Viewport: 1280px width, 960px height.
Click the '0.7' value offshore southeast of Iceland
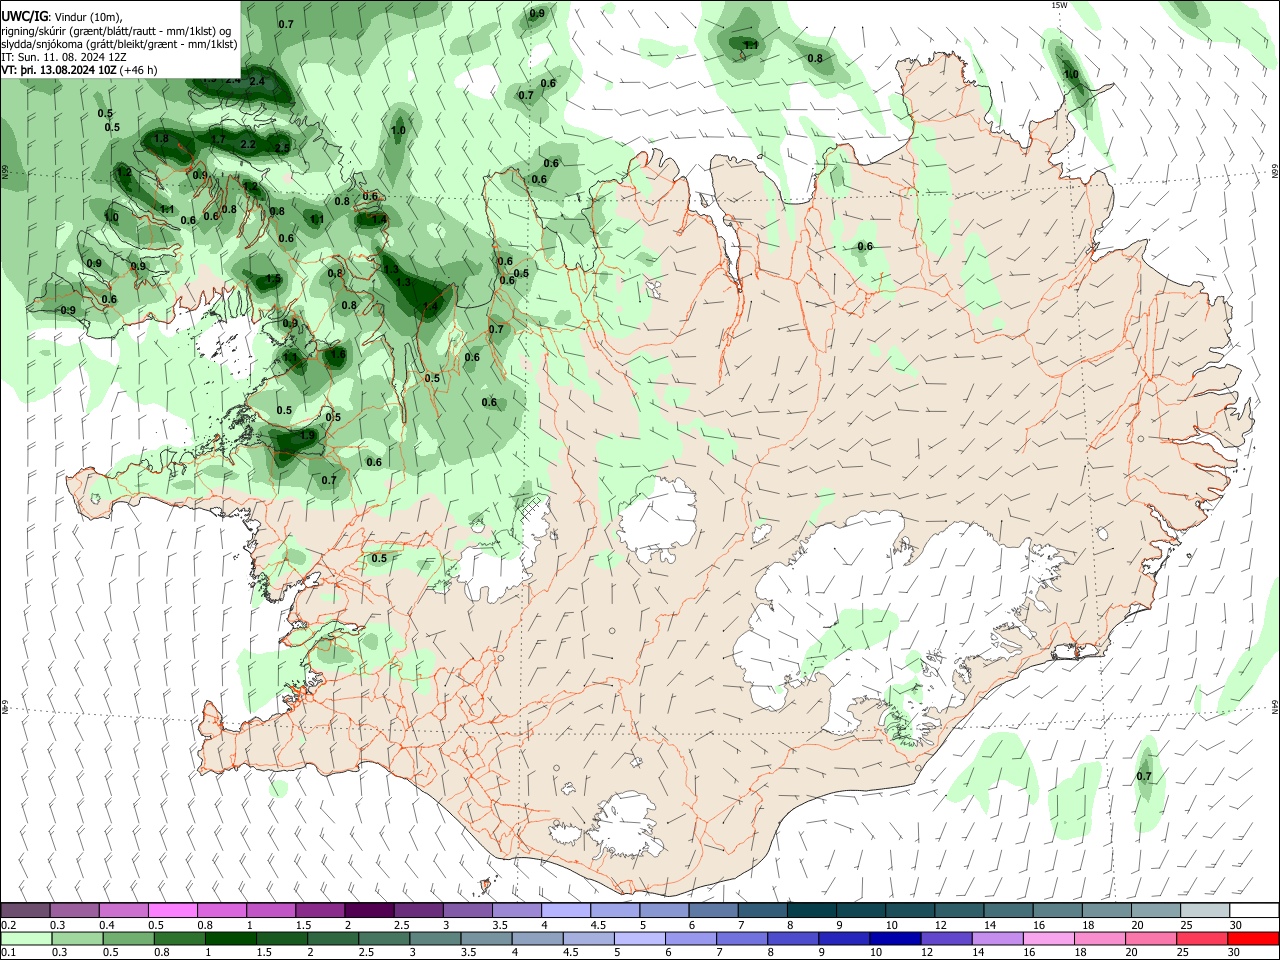[1144, 776]
